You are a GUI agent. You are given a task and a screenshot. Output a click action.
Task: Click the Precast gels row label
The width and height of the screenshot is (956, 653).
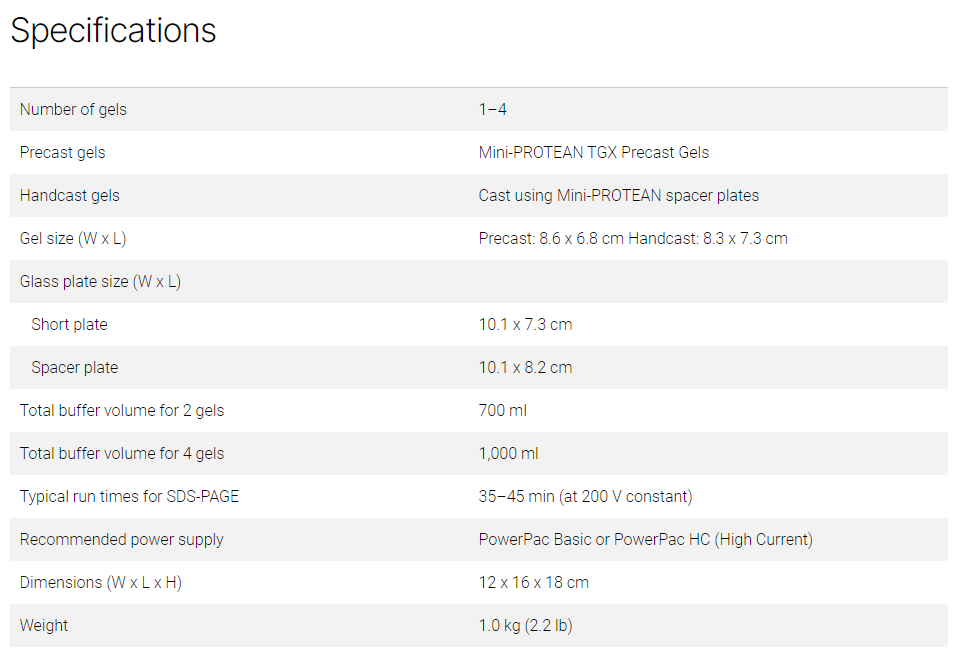pos(62,152)
